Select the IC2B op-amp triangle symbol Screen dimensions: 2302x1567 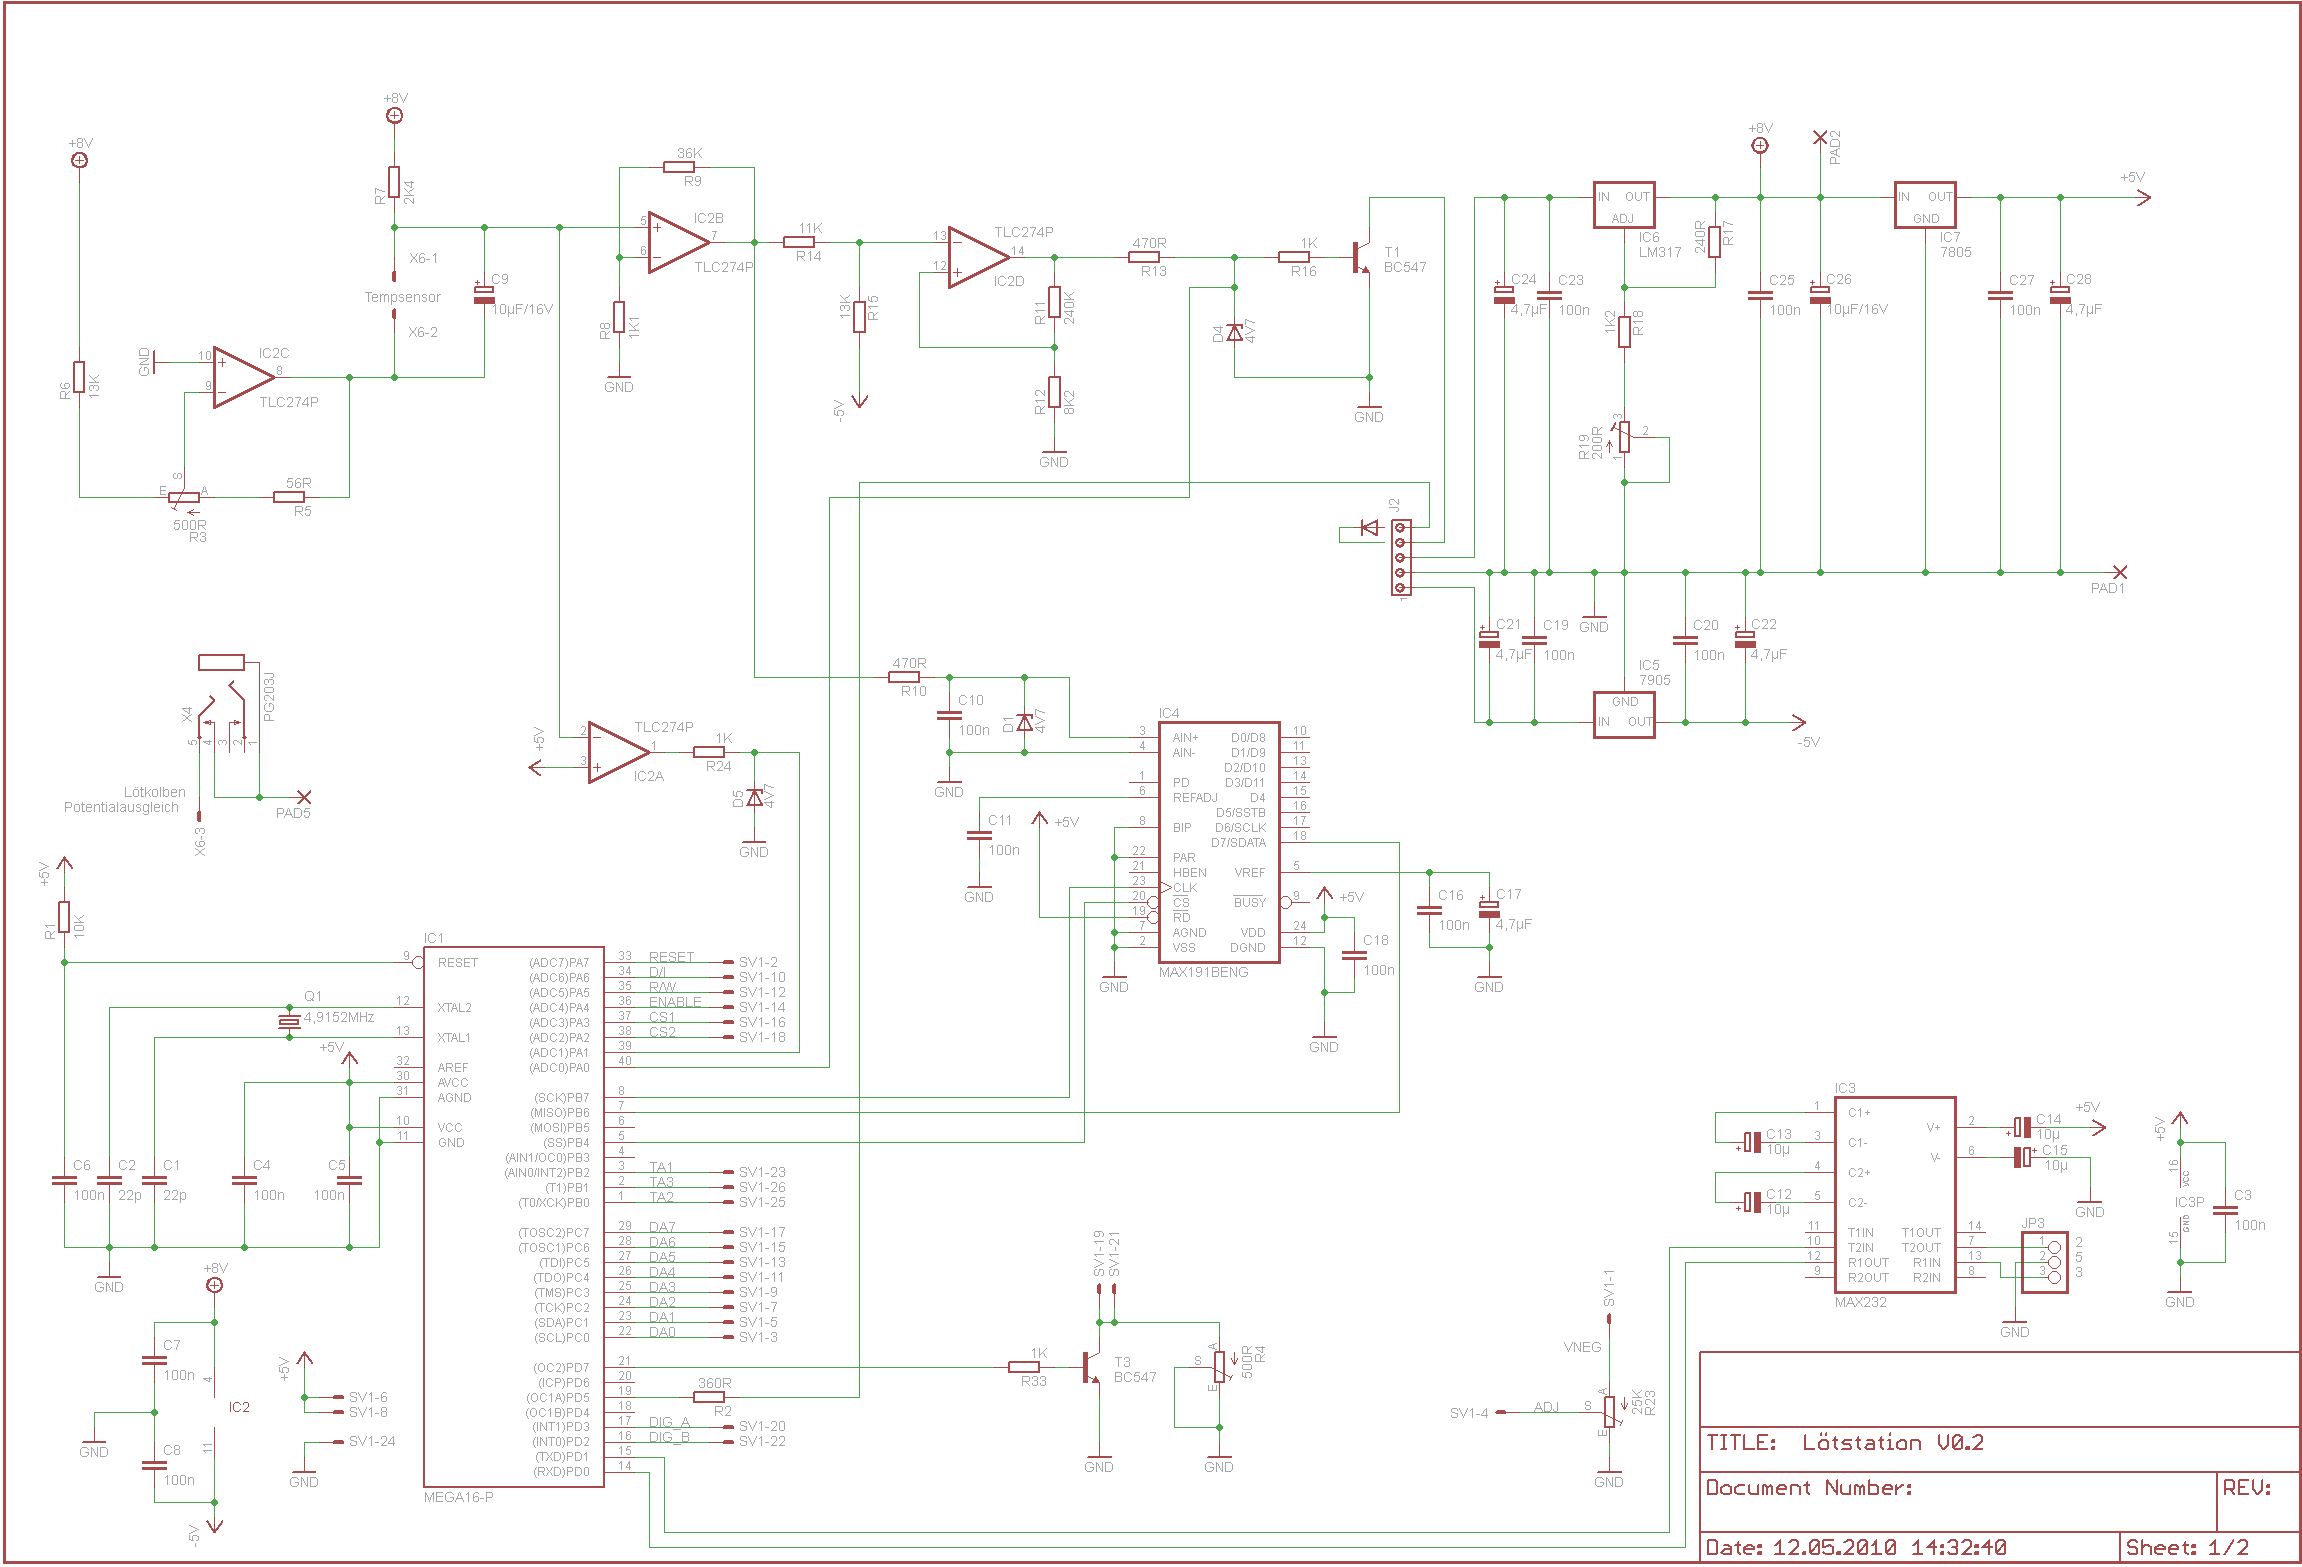(678, 242)
